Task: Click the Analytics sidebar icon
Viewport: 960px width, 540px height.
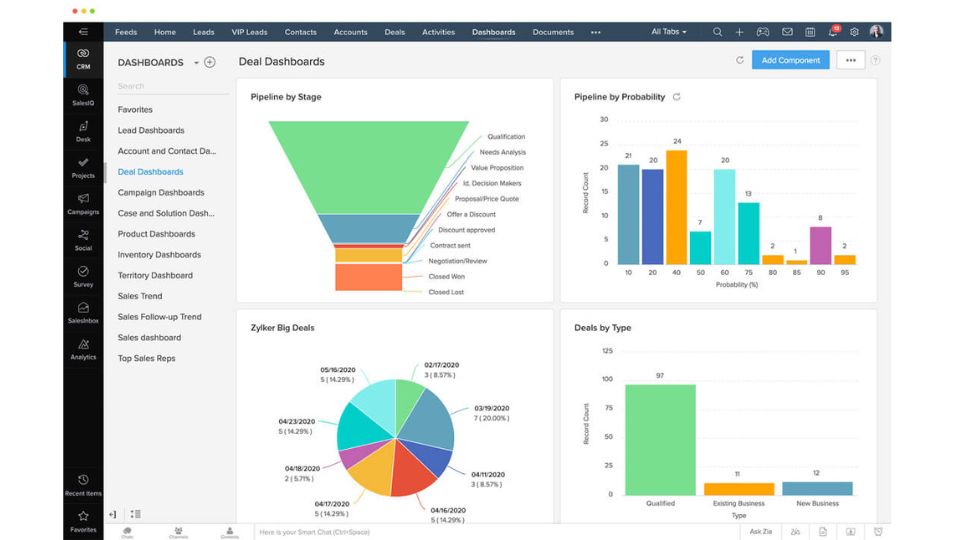Action: [x=83, y=347]
